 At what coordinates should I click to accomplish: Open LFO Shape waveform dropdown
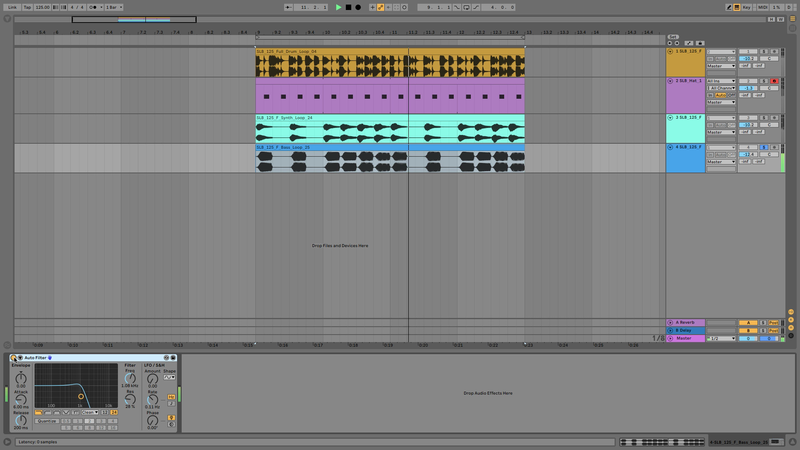(169, 377)
